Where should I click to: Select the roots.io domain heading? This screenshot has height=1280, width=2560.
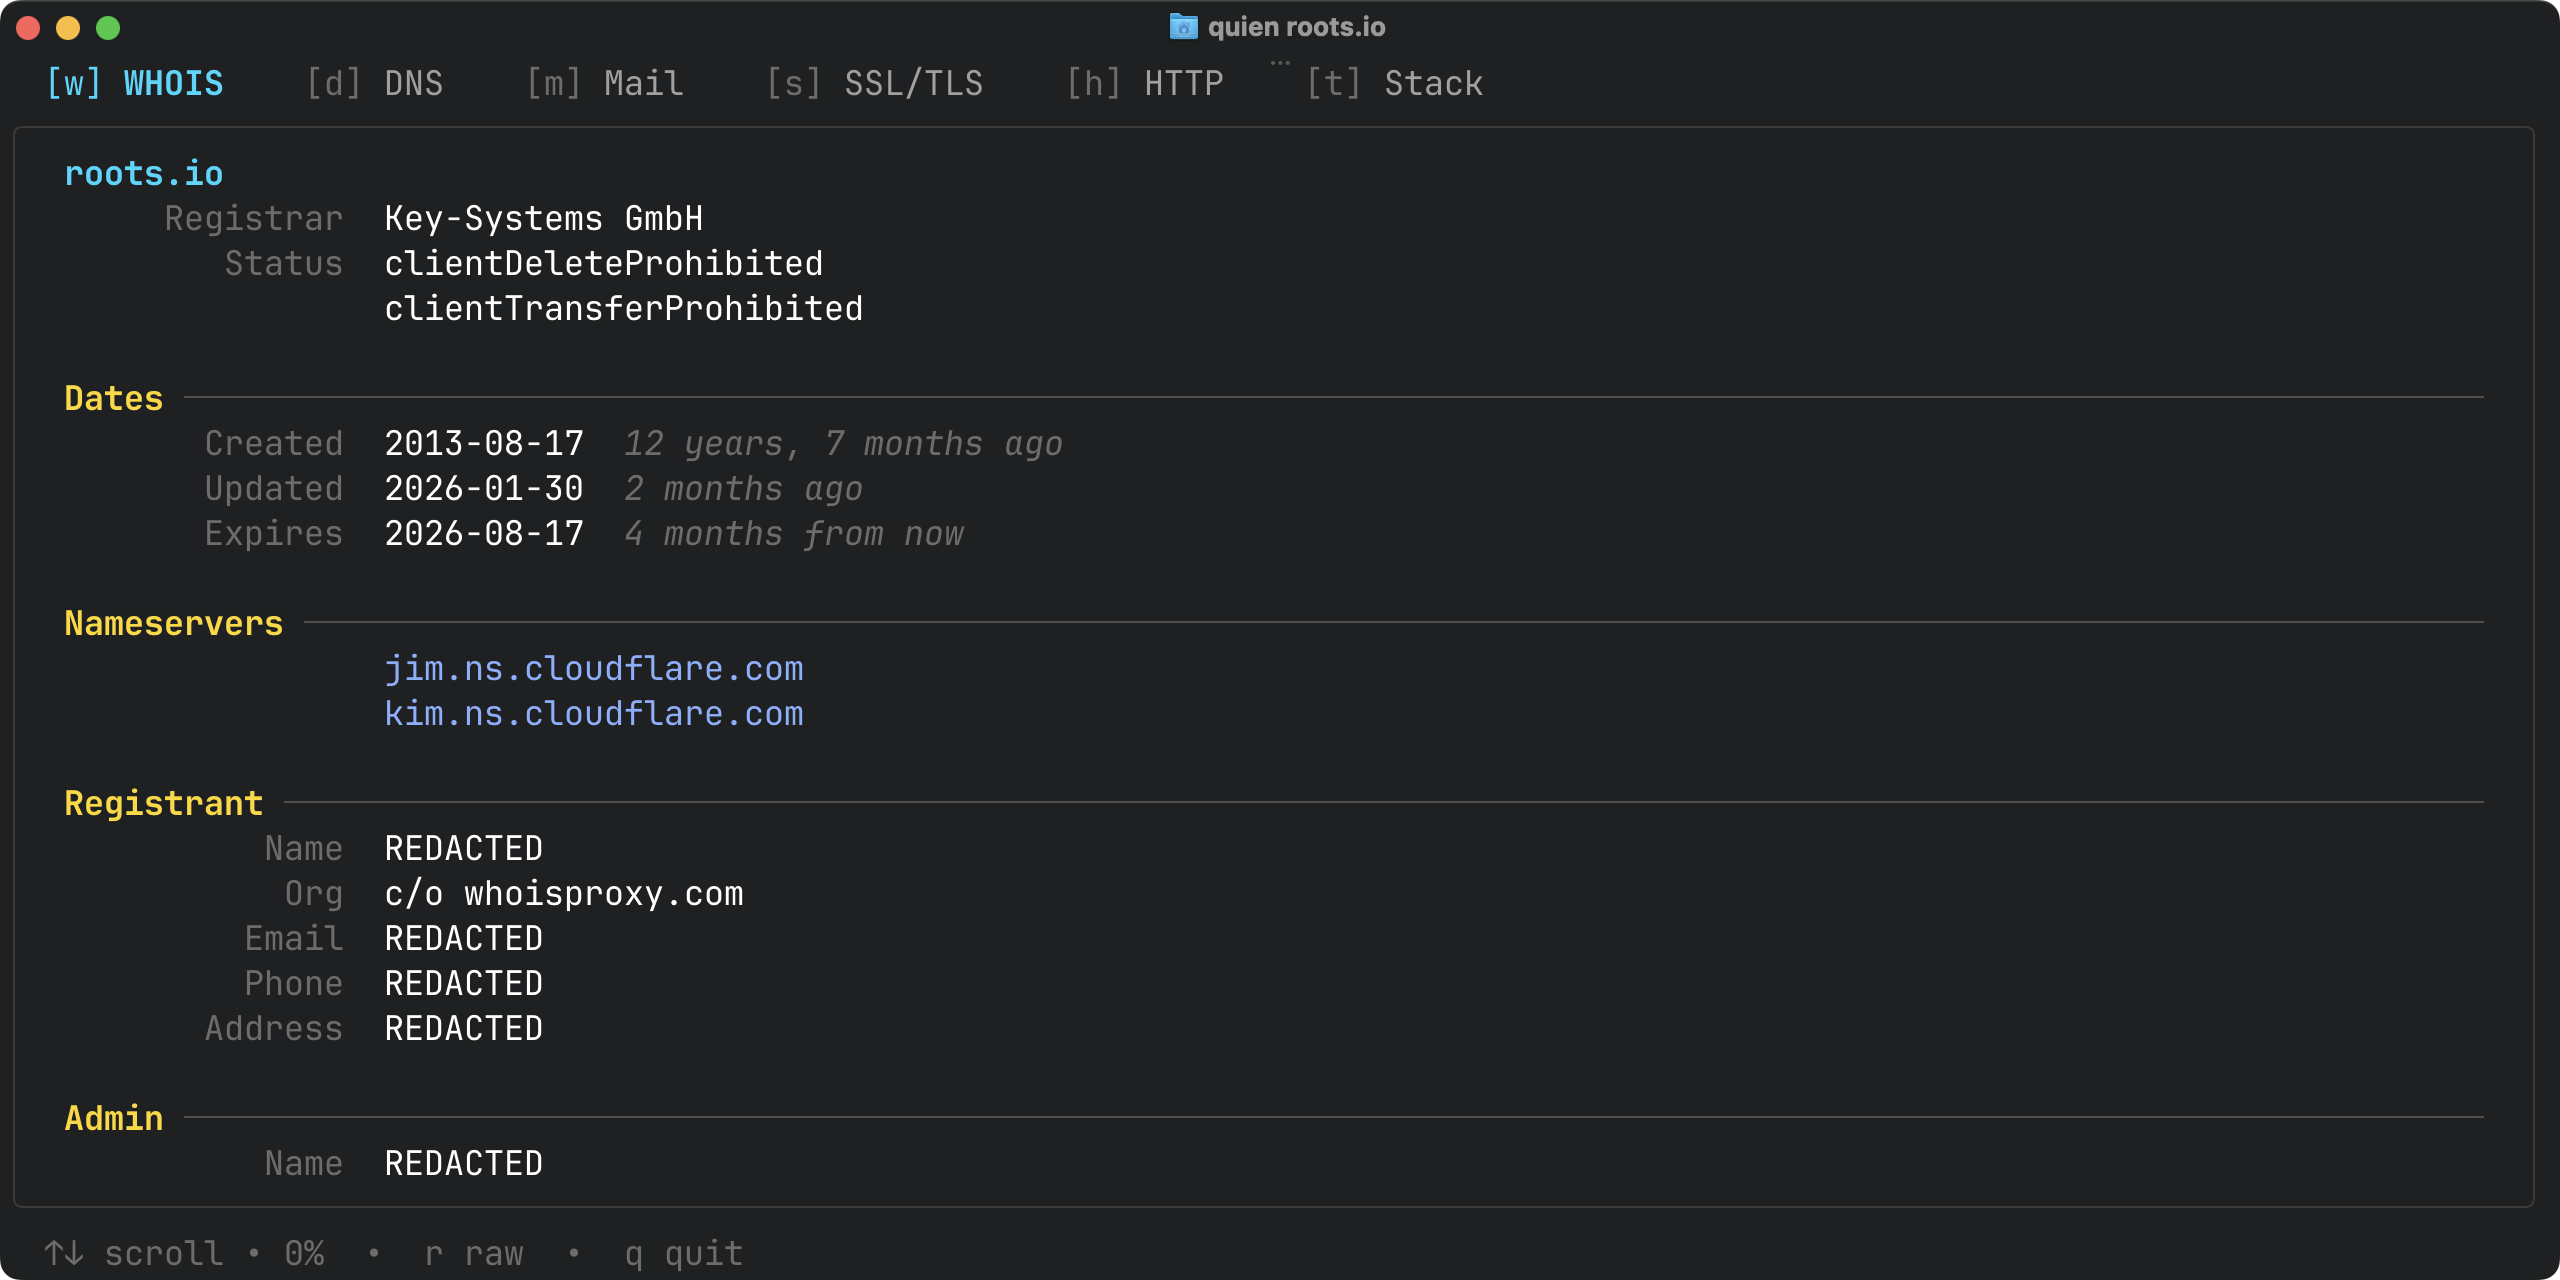(x=143, y=173)
